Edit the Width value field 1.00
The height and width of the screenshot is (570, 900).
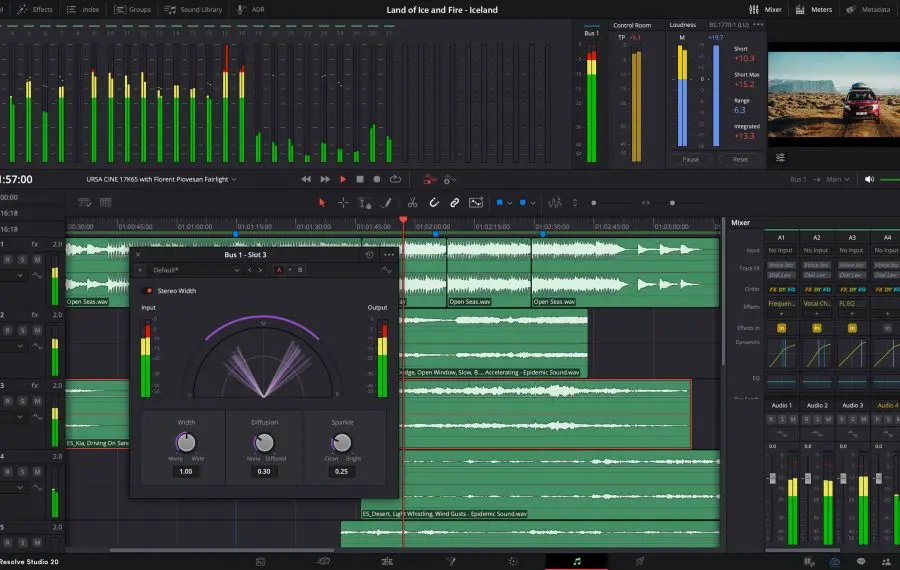(186, 471)
